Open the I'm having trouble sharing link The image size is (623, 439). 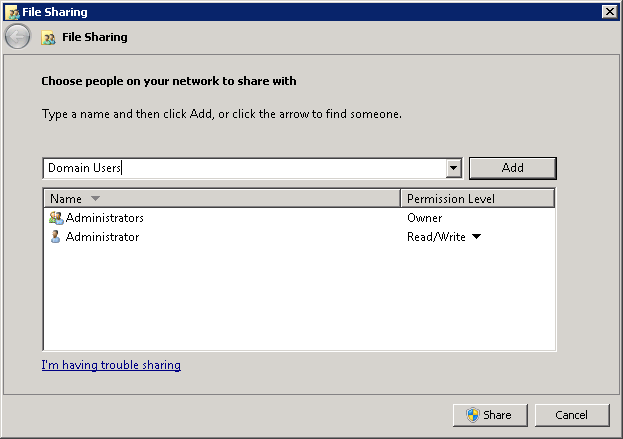click(111, 365)
